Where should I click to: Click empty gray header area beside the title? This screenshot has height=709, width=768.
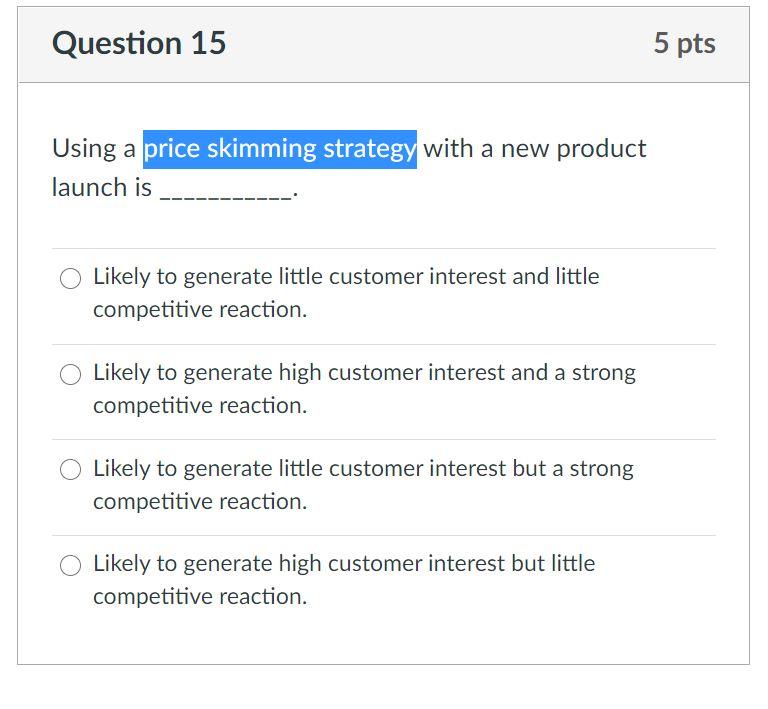(x=441, y=44)
